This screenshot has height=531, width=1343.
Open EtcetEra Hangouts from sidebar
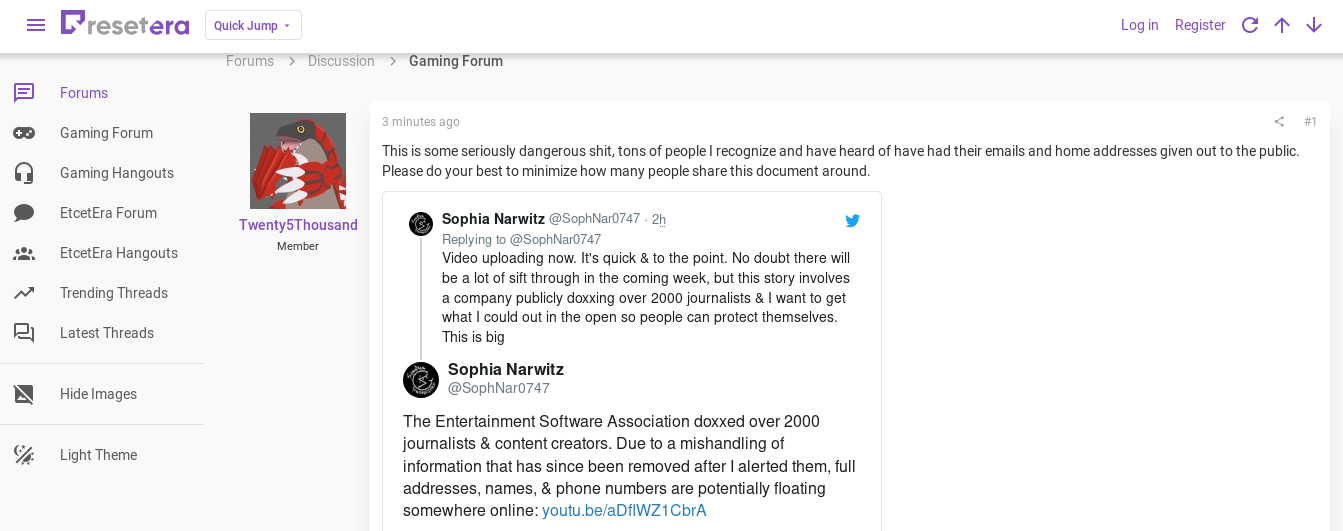119,253
